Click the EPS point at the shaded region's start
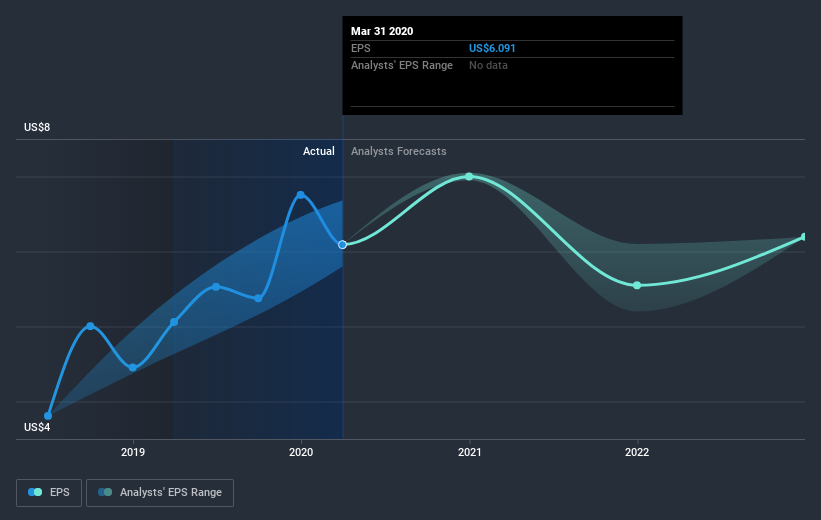Image resolution: width=821 pixels, height=520 pixels. (x=174, y=322)
